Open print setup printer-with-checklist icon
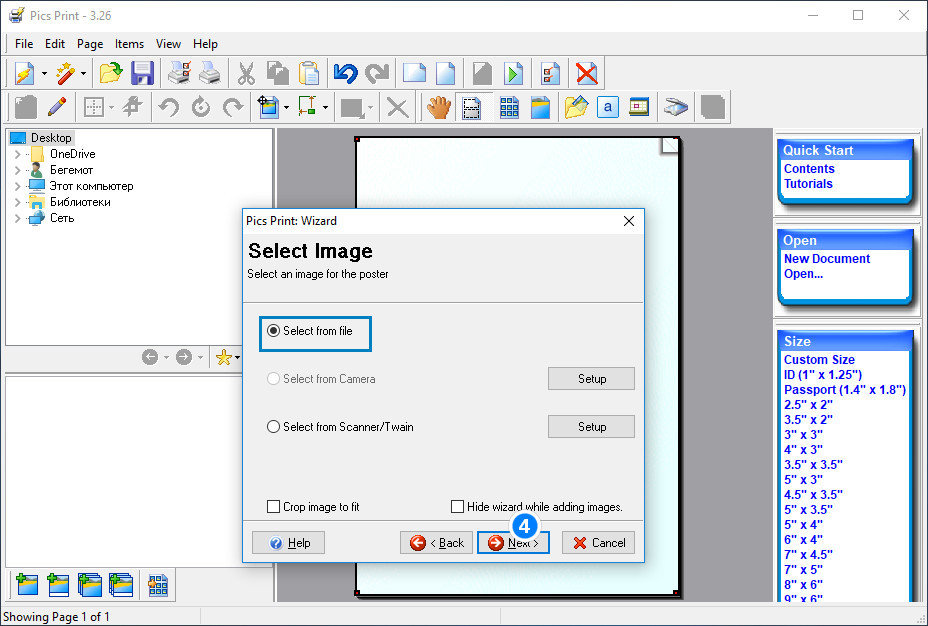 tap(179, 74)
